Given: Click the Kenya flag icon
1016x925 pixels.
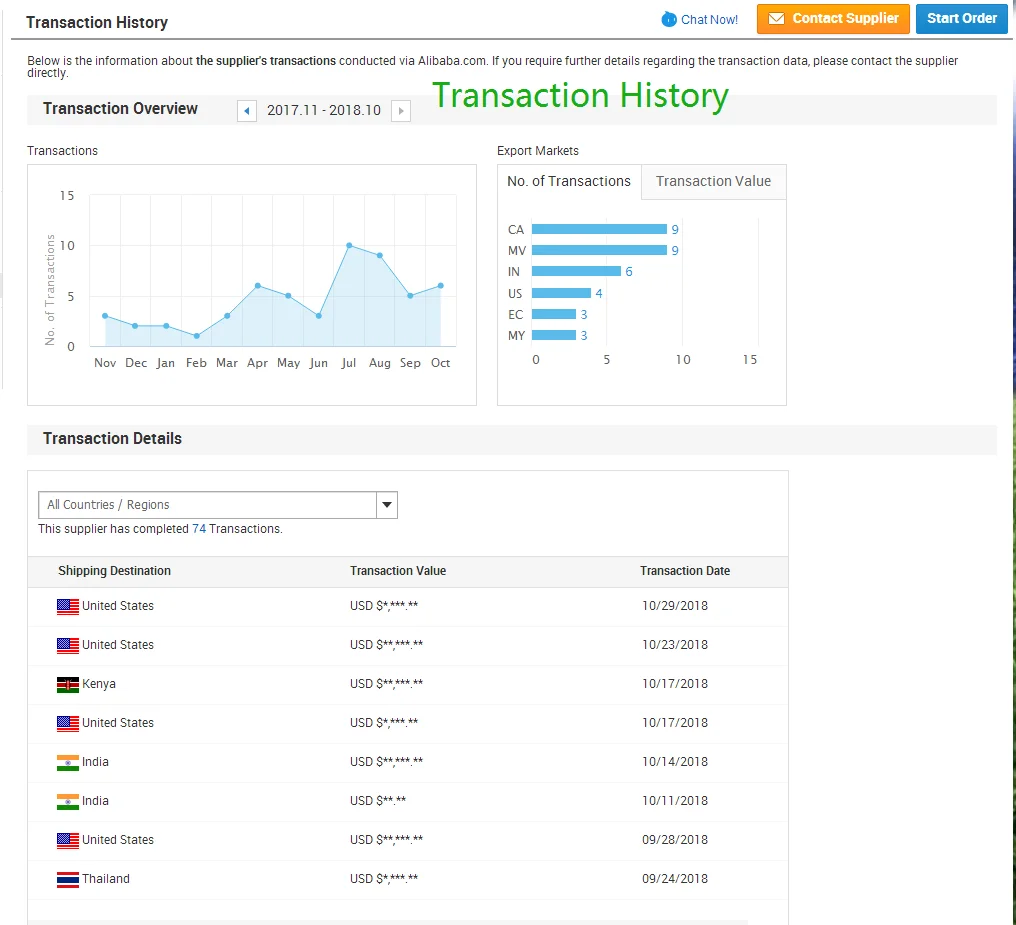Looking at the screenshot, I should pyautogui.click(x=68, y=685).
